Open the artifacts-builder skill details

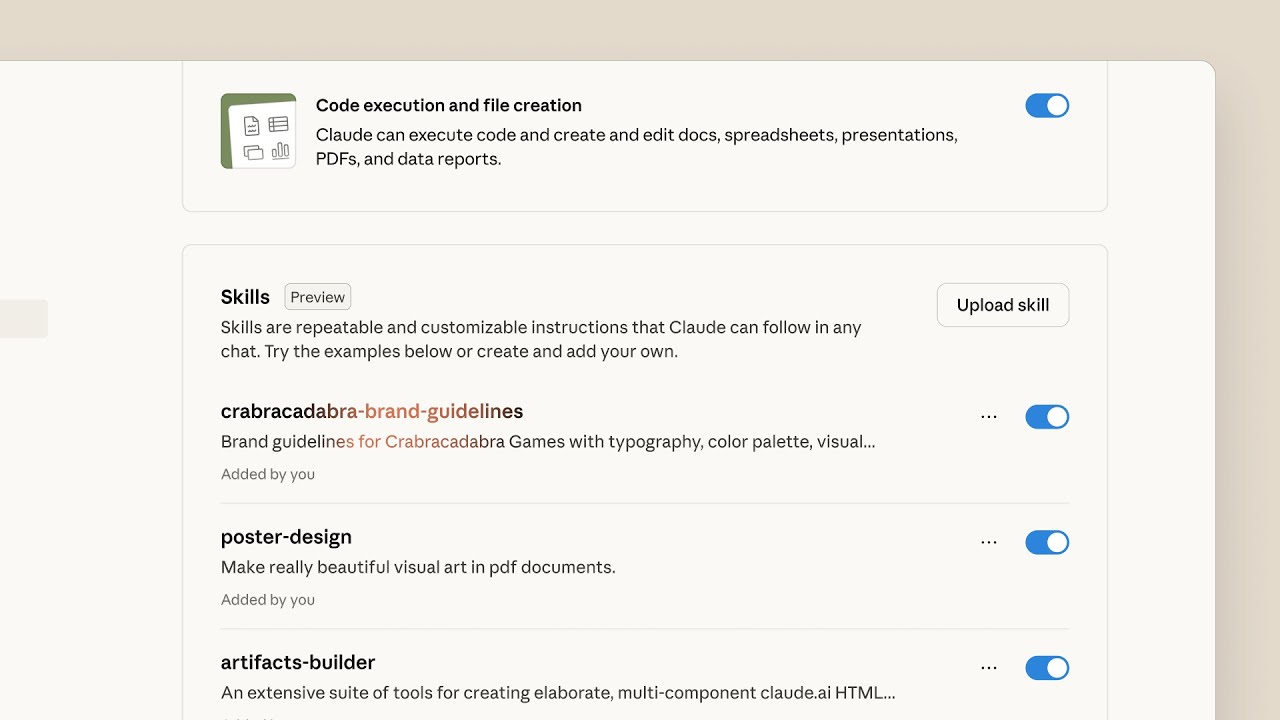tap(297, 662)
